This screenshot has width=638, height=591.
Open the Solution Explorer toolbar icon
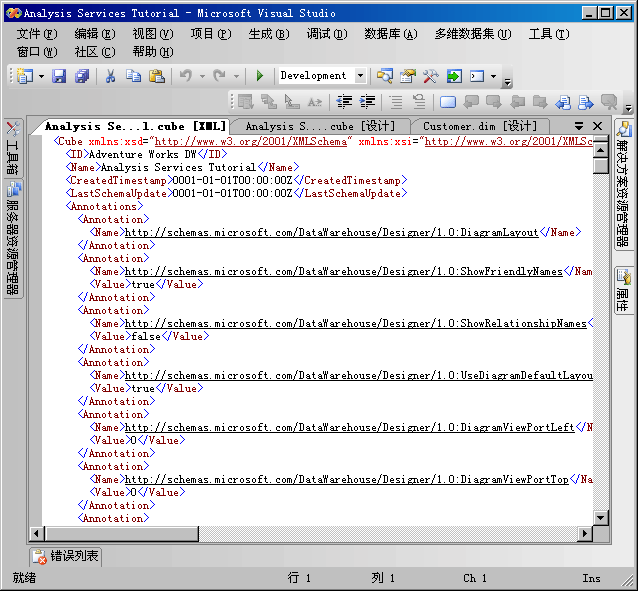click(385, 76)
